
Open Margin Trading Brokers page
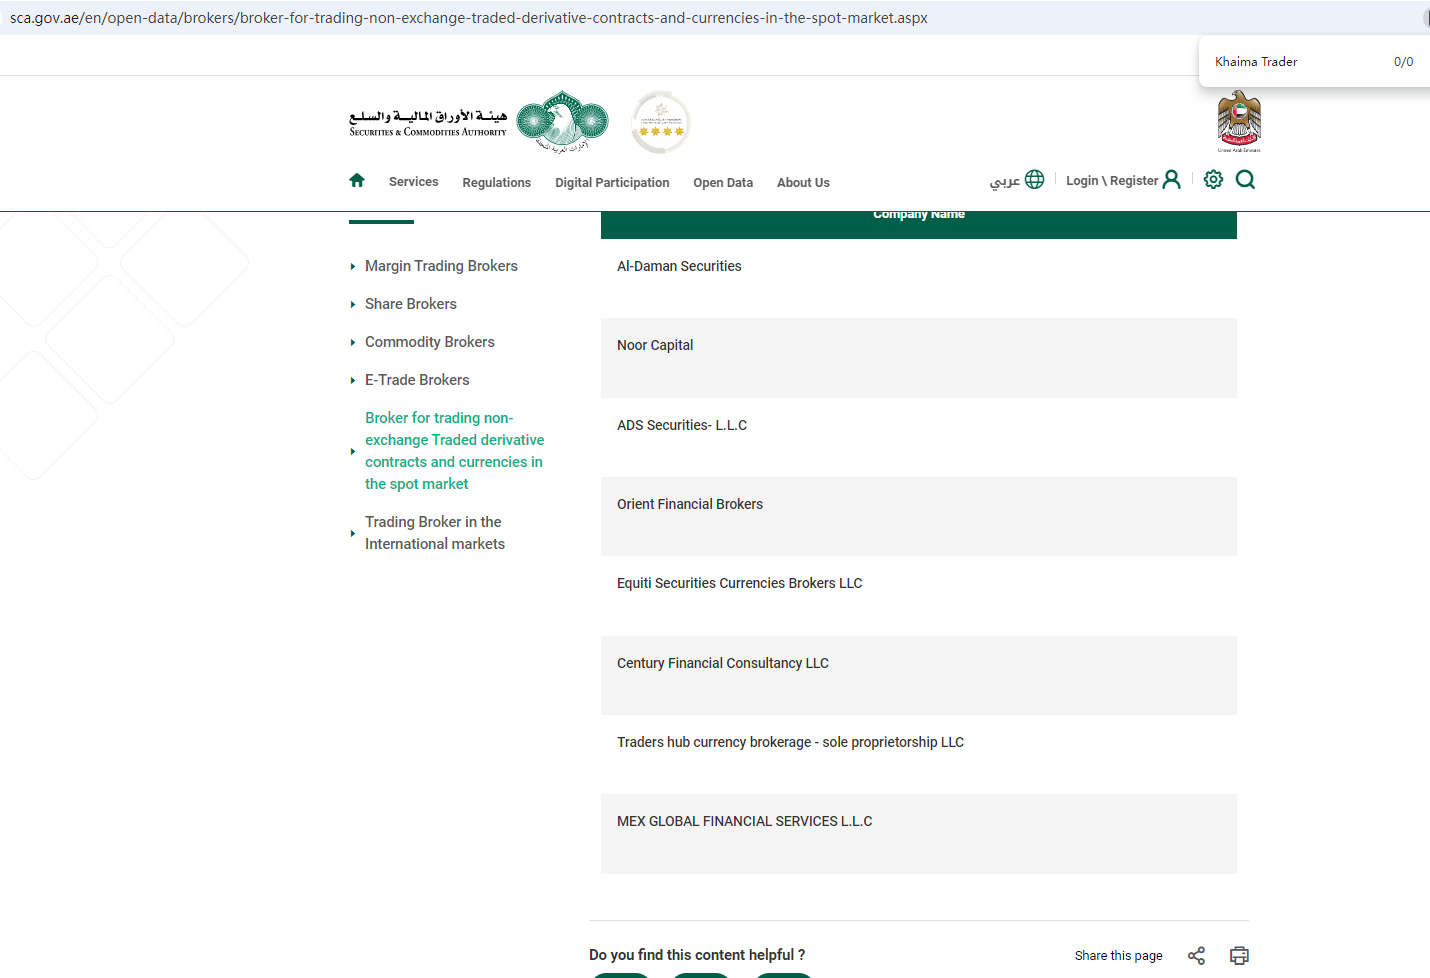pyautogui.click(x=441, y=266)
